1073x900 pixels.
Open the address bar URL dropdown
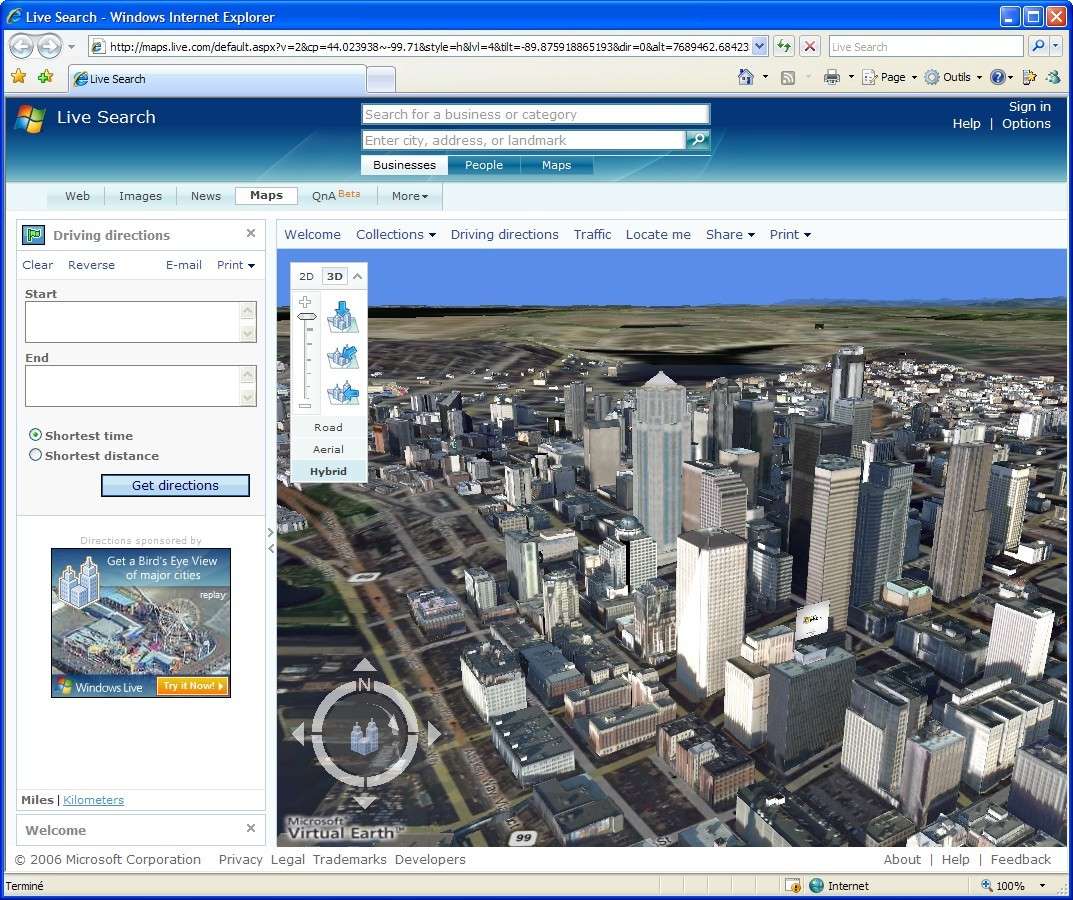pyautogui.click(x=760, y=47)
